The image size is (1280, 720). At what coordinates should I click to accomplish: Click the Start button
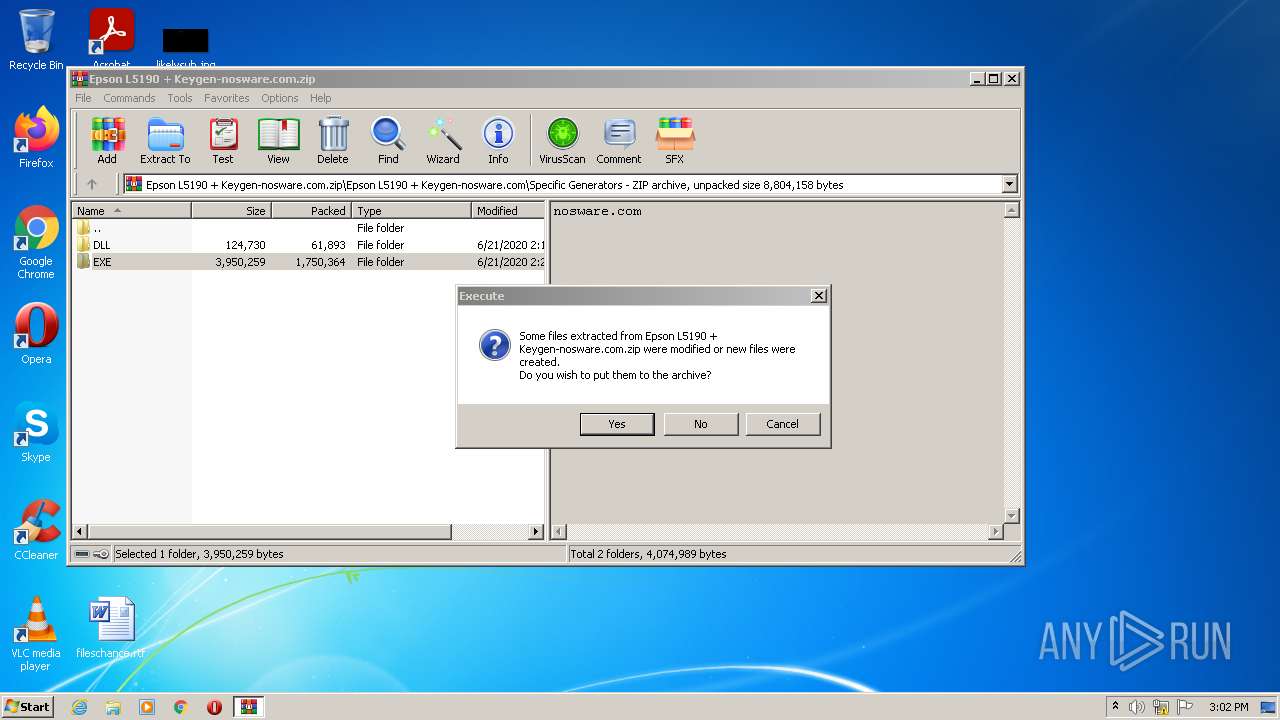point(28,707)
